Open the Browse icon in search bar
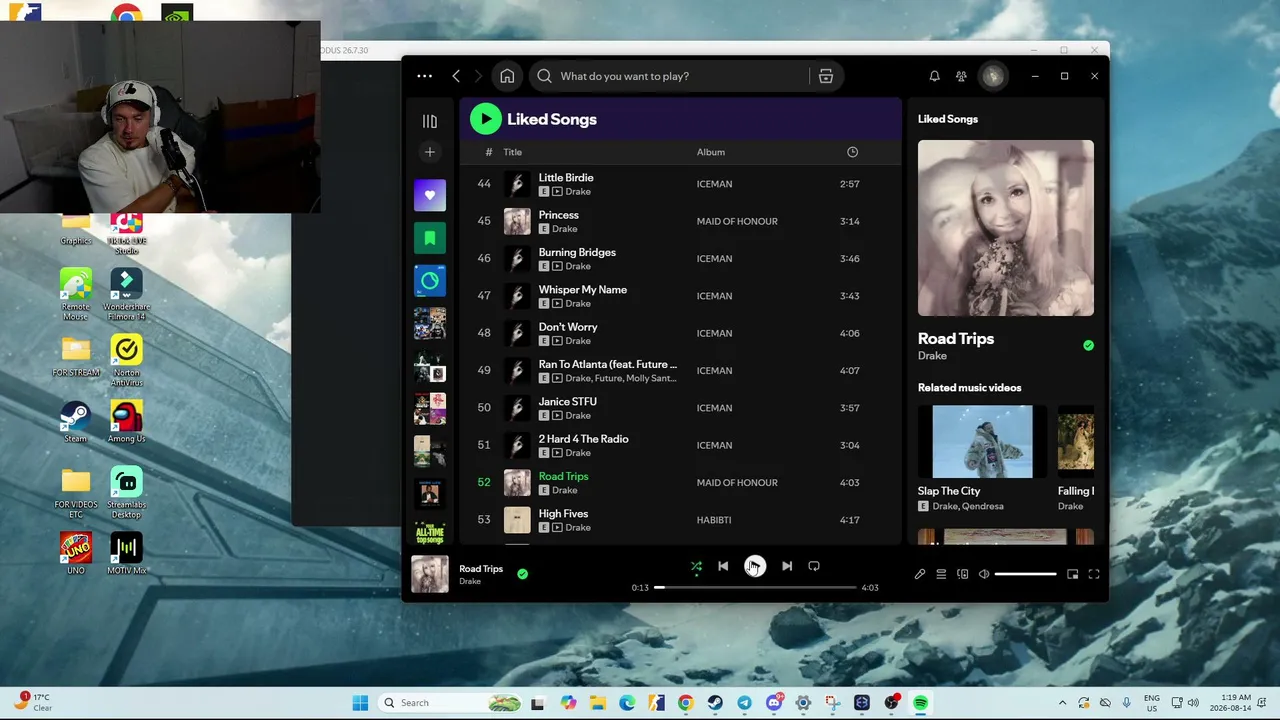 826,76
